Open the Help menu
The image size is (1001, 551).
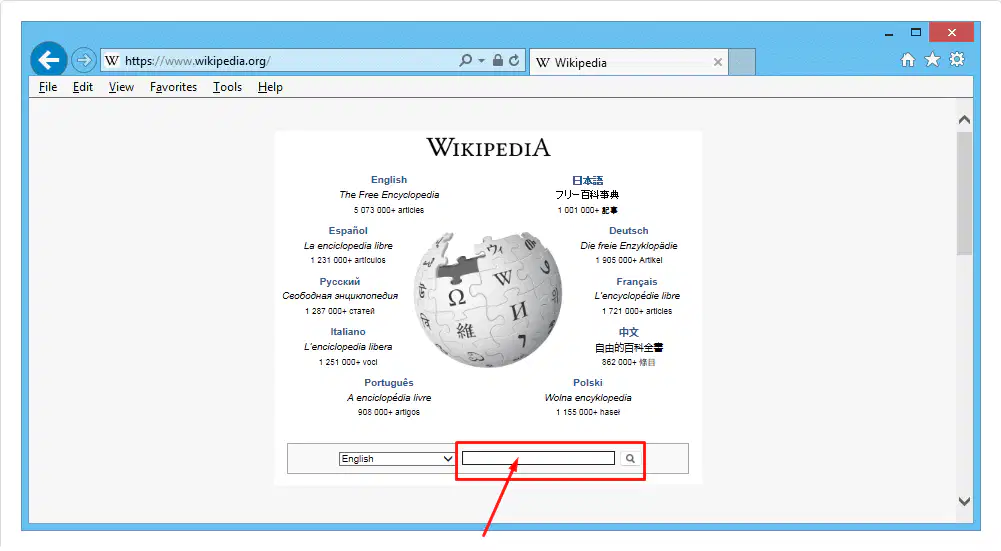click(x=270, y=87)
